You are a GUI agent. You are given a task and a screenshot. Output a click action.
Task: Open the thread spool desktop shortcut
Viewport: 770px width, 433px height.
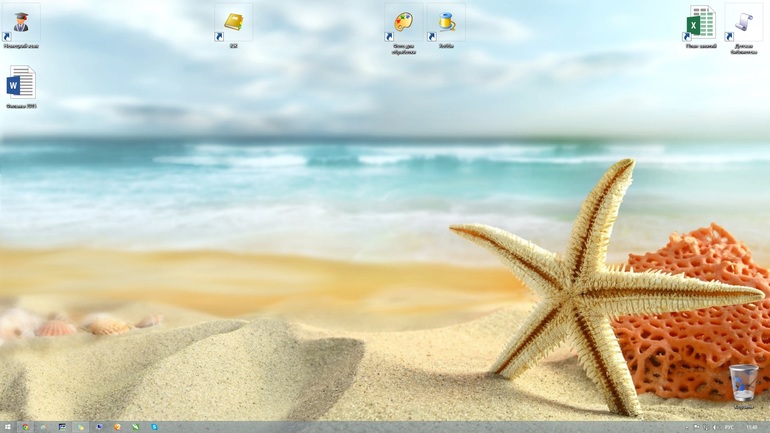pyautogui.click(x=446, y=26)
